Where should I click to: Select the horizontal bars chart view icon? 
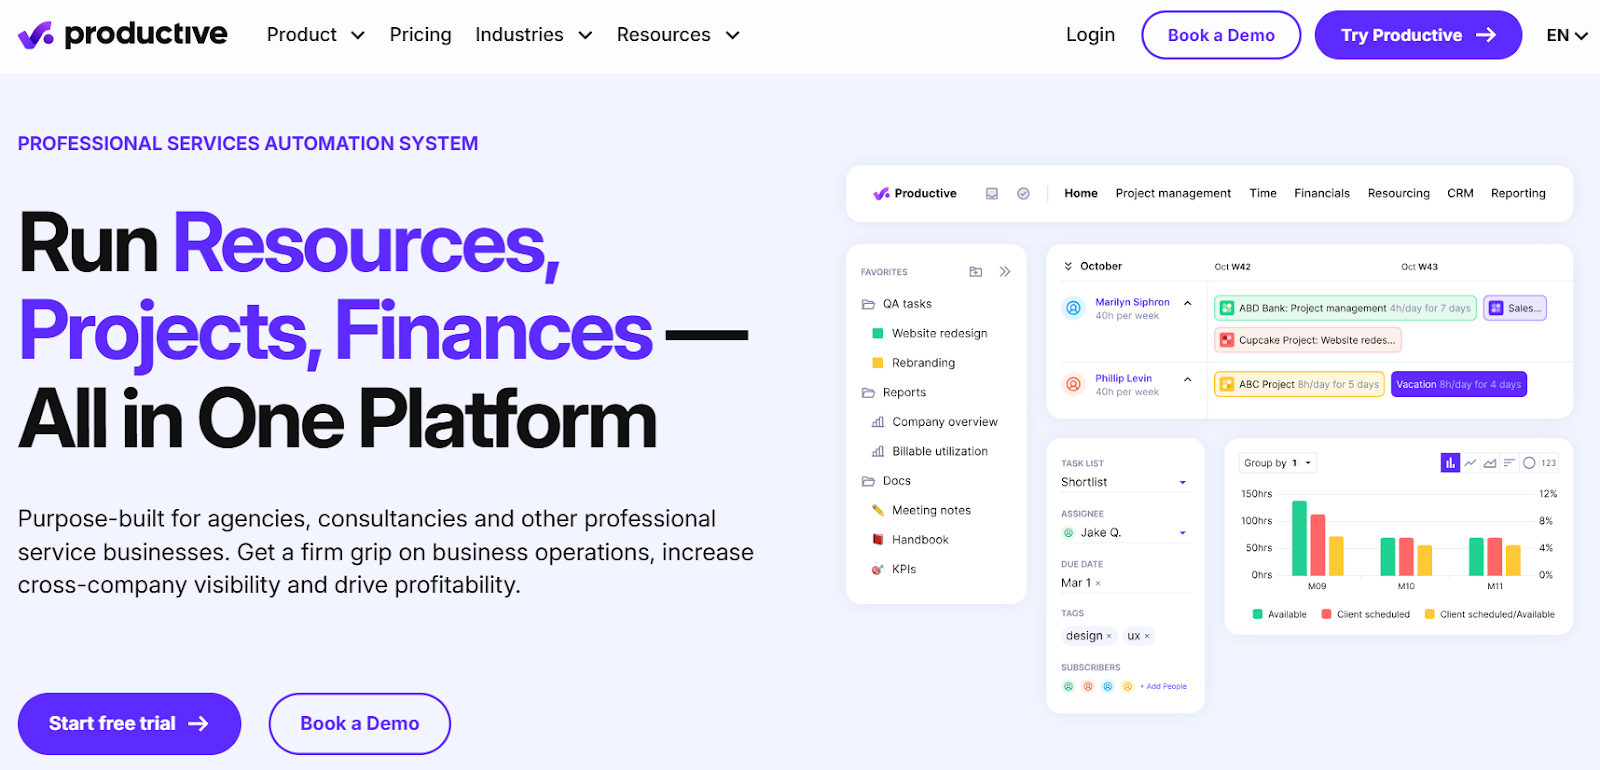pyautogui.click(x=1509, y=463)
